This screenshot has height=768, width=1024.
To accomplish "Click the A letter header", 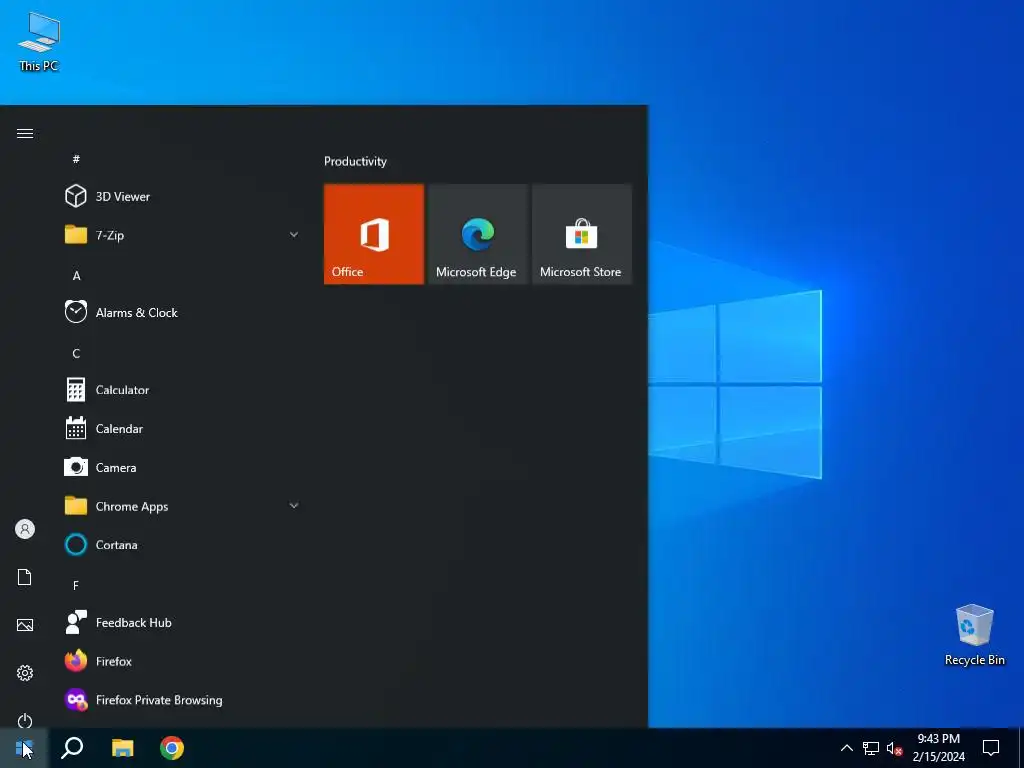I will [76, 276].
